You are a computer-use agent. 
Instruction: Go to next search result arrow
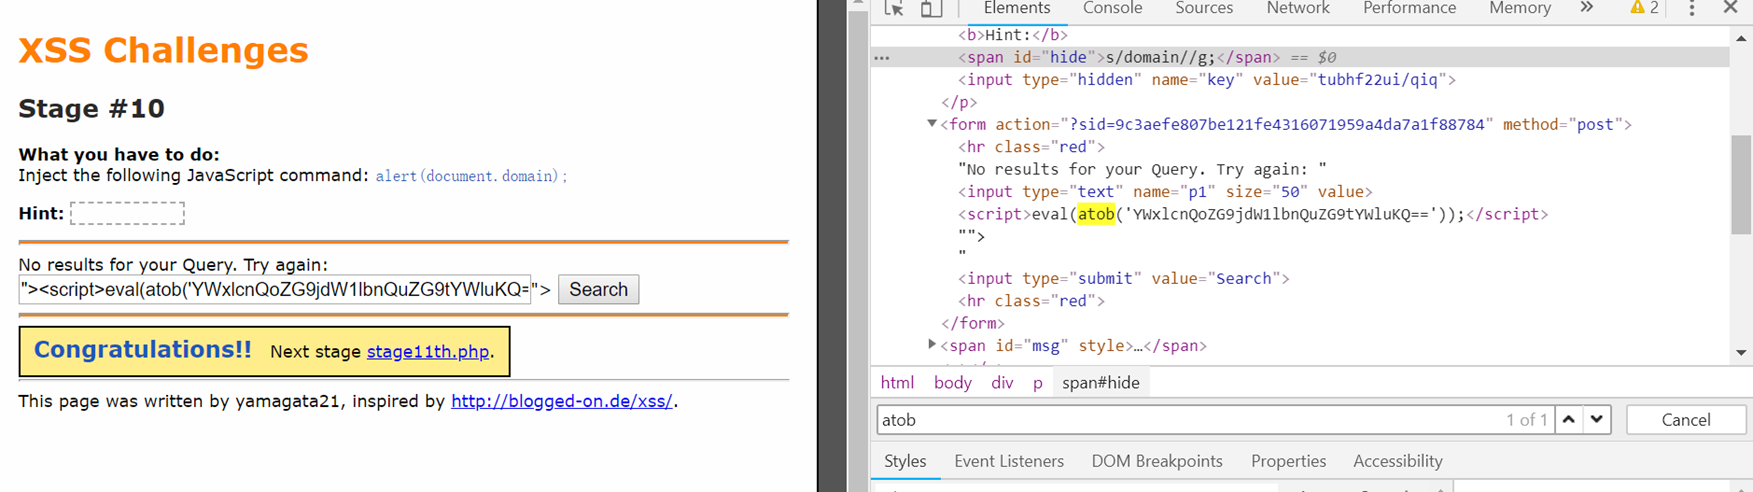[x=1597, y=420]
